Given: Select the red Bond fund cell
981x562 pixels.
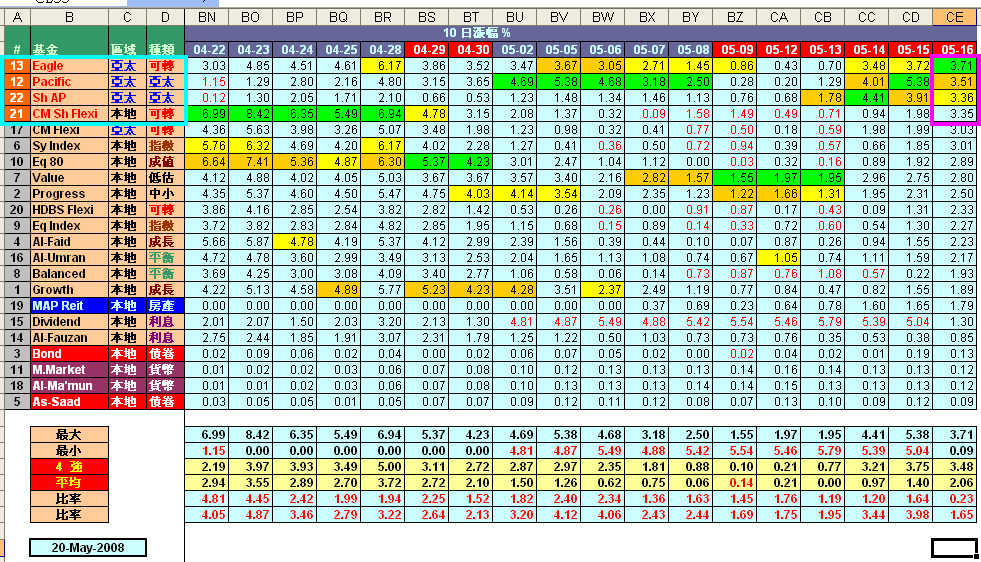Looking at the screenshot, I should pyautogui.click(x=69, y=354).
